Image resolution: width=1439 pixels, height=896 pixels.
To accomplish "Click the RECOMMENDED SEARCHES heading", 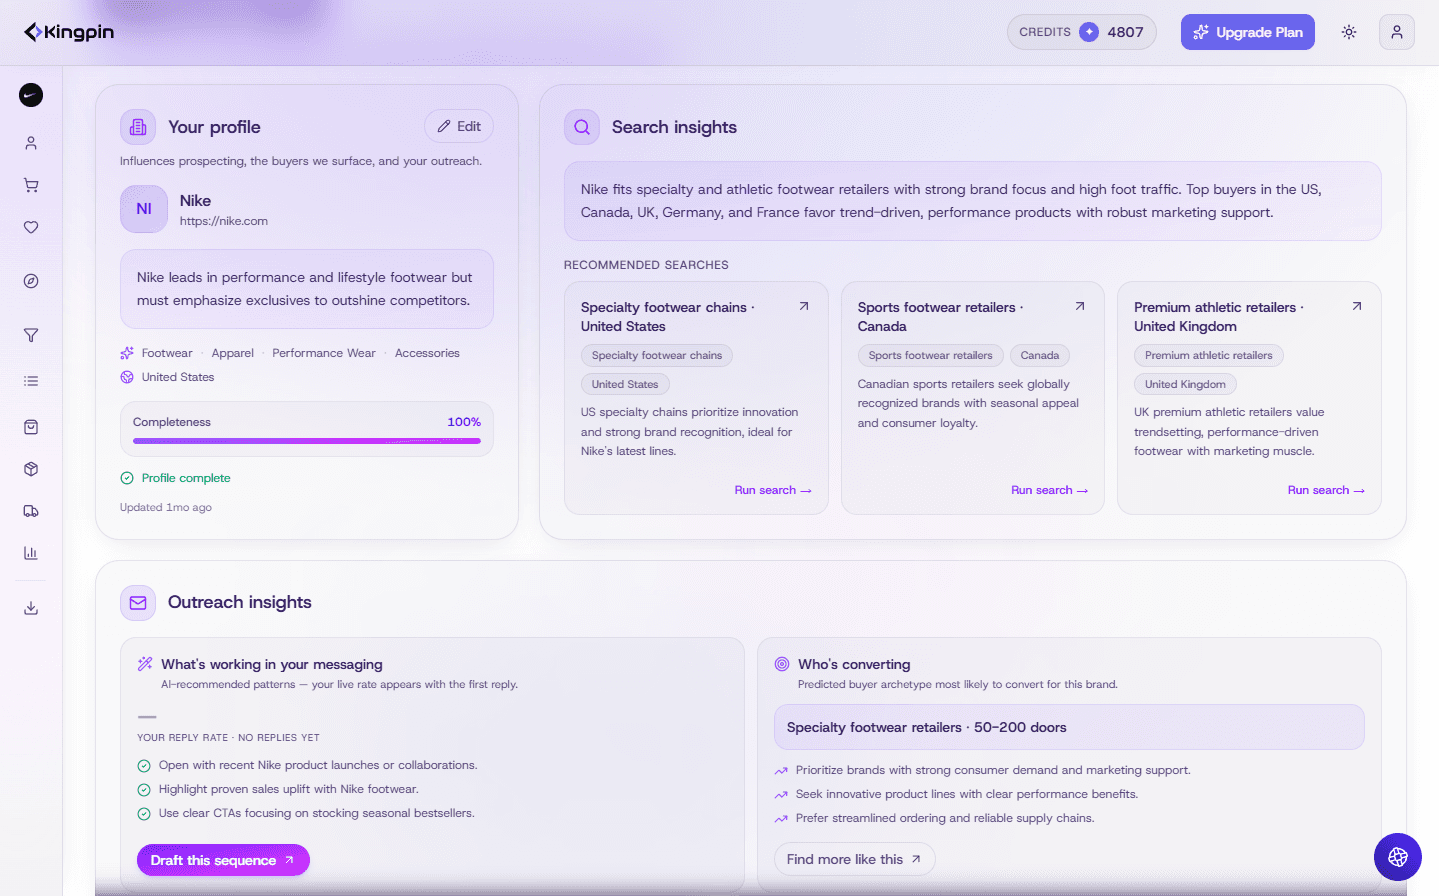I will click(646, 265).
